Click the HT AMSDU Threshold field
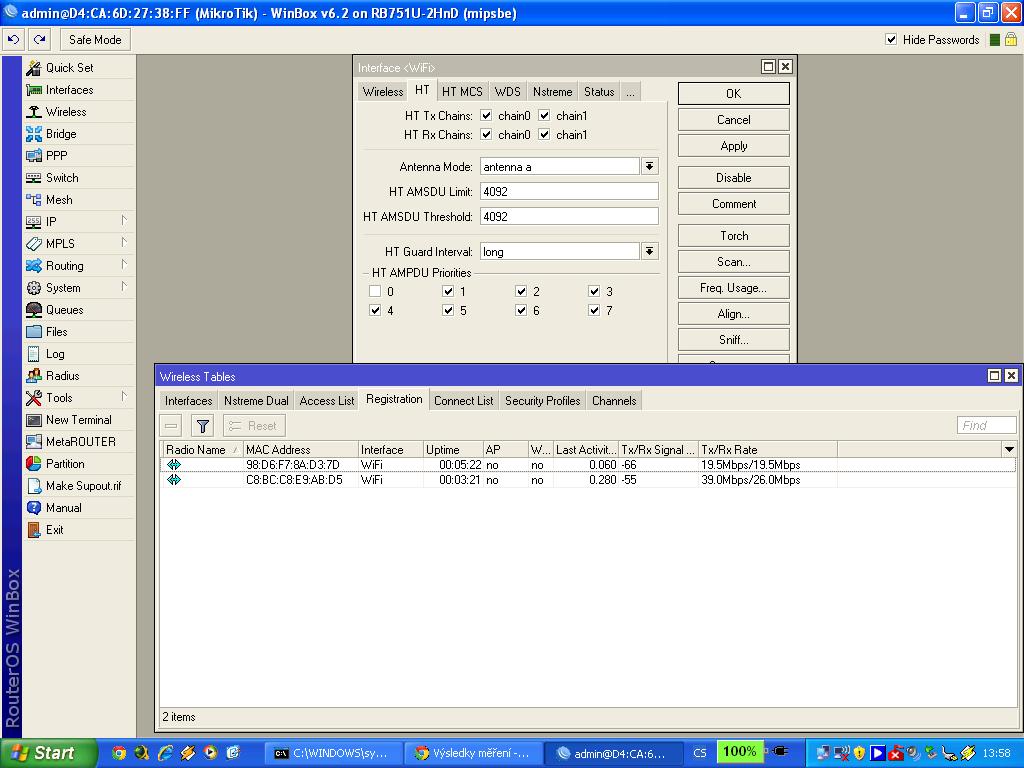Viewport: 1024px width, 768px height. point(569,217)
